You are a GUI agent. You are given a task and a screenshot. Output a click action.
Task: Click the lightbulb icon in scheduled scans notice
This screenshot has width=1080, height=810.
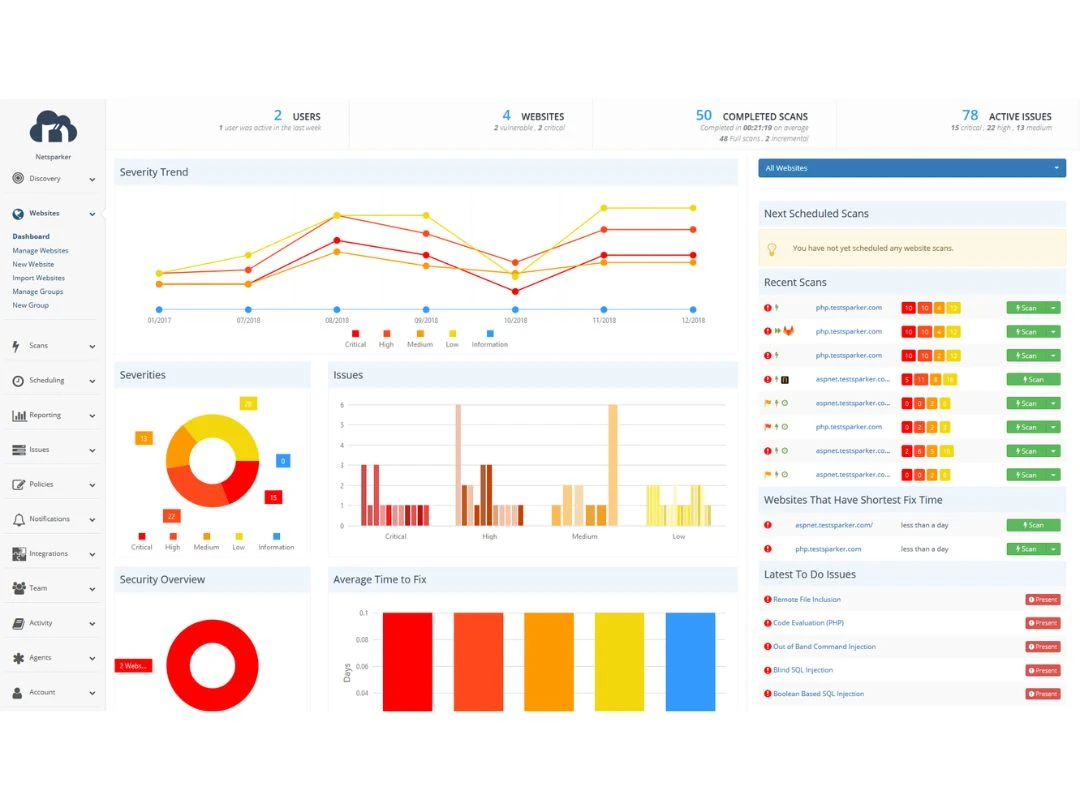pyautogui.click(x=772, y=249)
